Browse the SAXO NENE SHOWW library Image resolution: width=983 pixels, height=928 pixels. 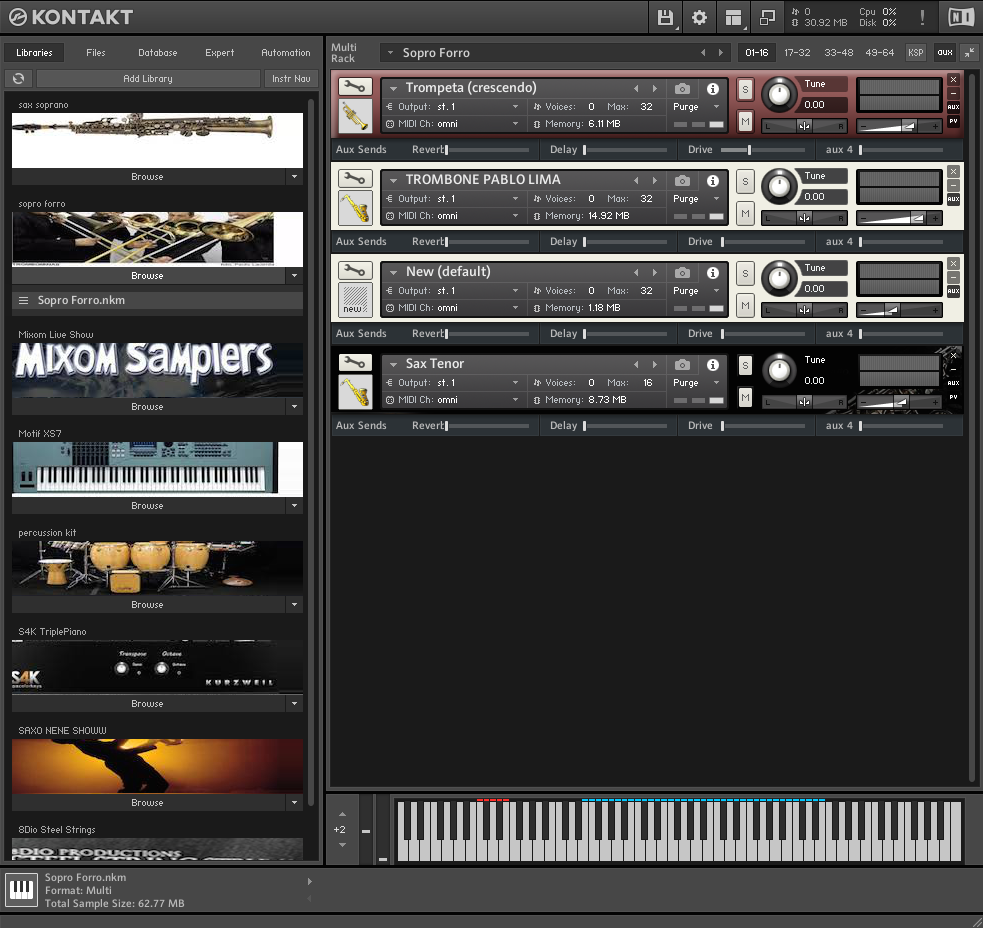coord(148,803)
